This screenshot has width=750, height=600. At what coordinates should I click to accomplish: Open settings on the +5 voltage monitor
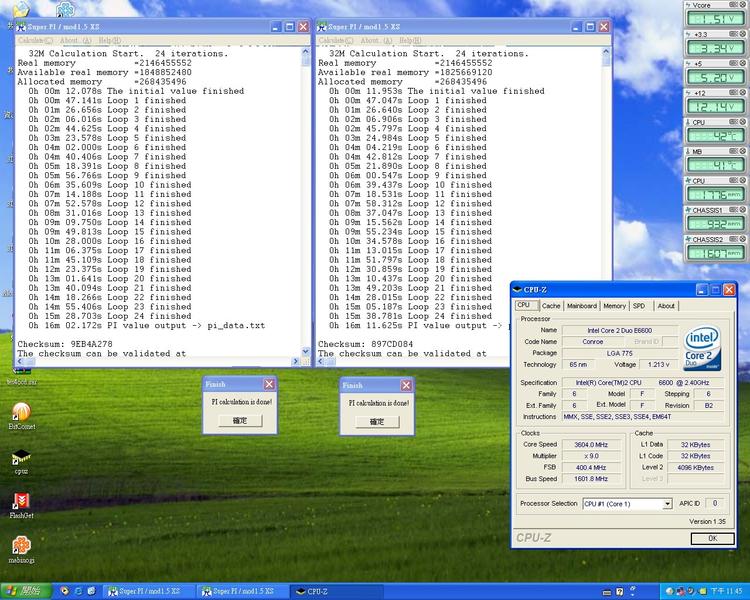(x=734, y=63)
